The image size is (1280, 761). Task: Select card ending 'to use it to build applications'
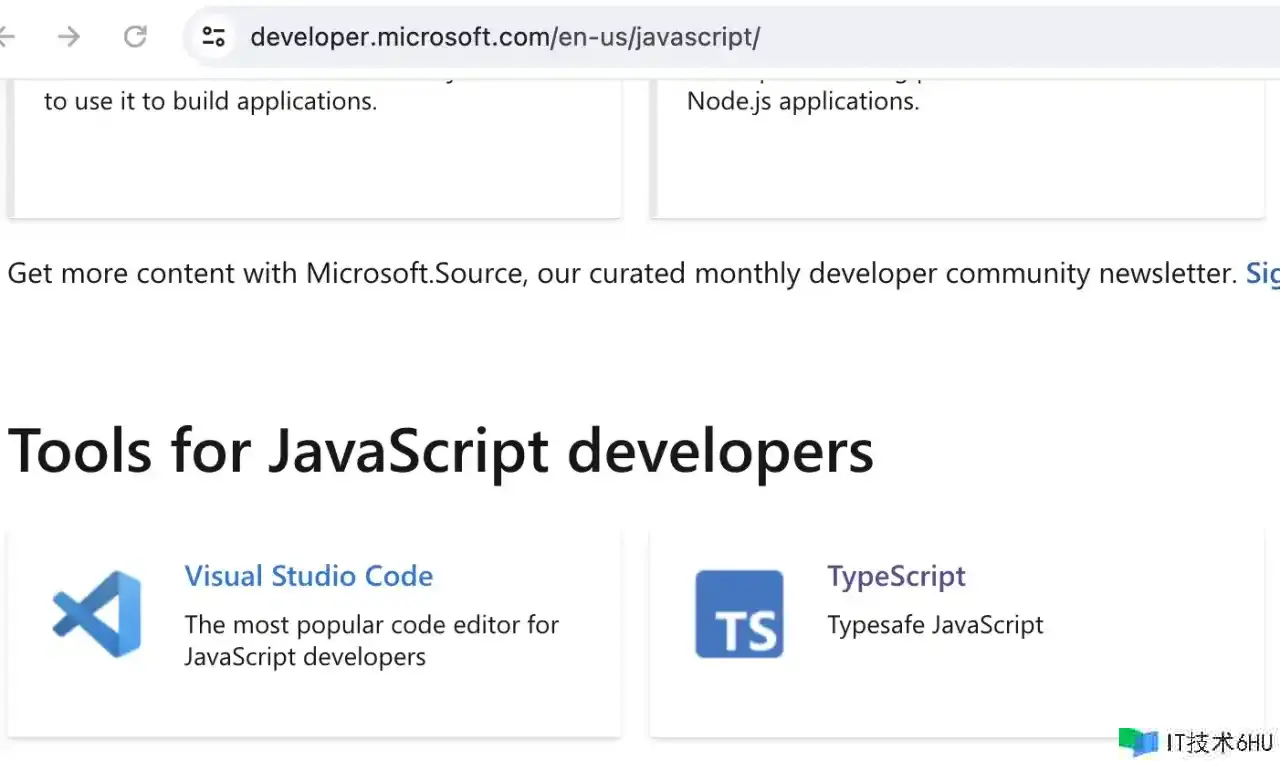point(314,150)
